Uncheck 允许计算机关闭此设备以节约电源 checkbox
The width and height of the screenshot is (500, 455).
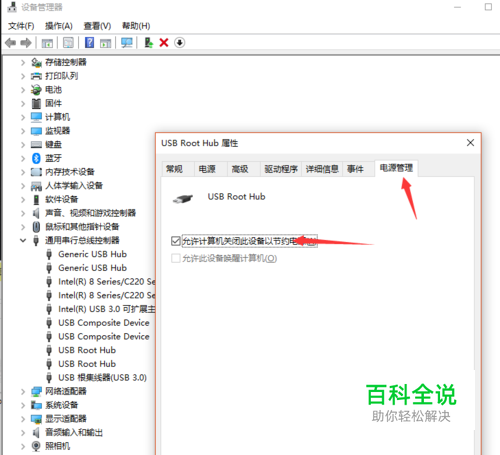pyautogui.click(x=176, y=241)
